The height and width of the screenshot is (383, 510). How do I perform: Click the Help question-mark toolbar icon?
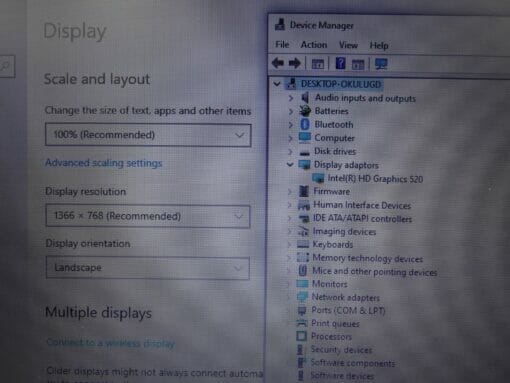coord(340,63)
